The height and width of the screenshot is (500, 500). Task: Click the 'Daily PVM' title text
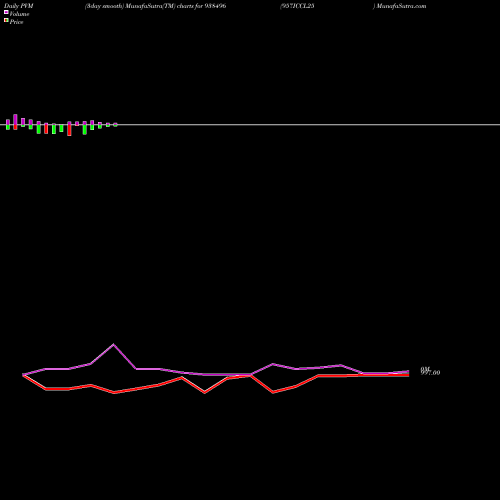point(19,6)
